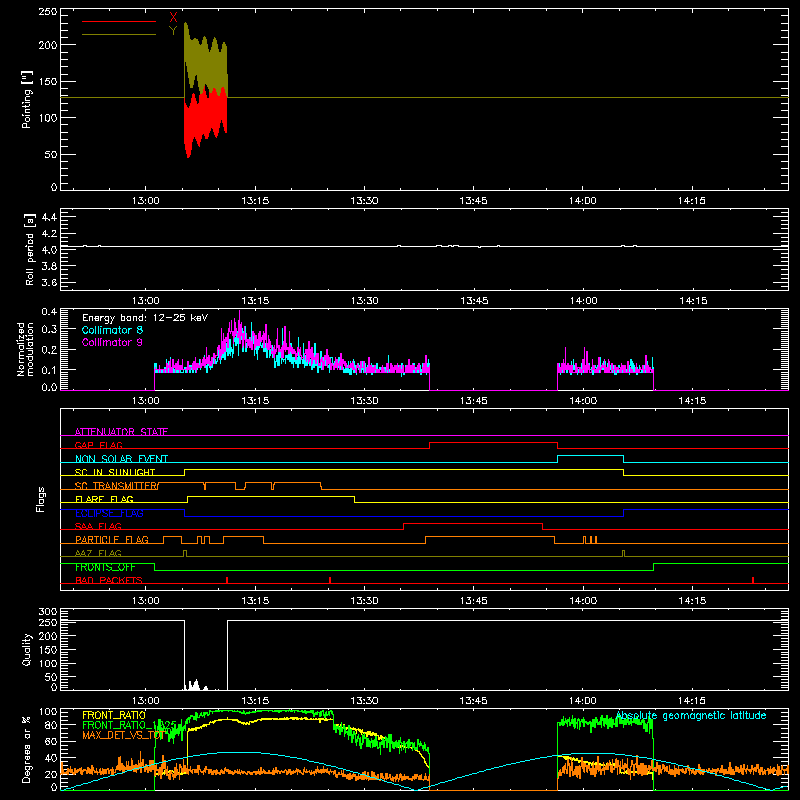Click the NON_SOLAR_EVENT flag label
The image size is (800, 800).
(x=121, y=458)
